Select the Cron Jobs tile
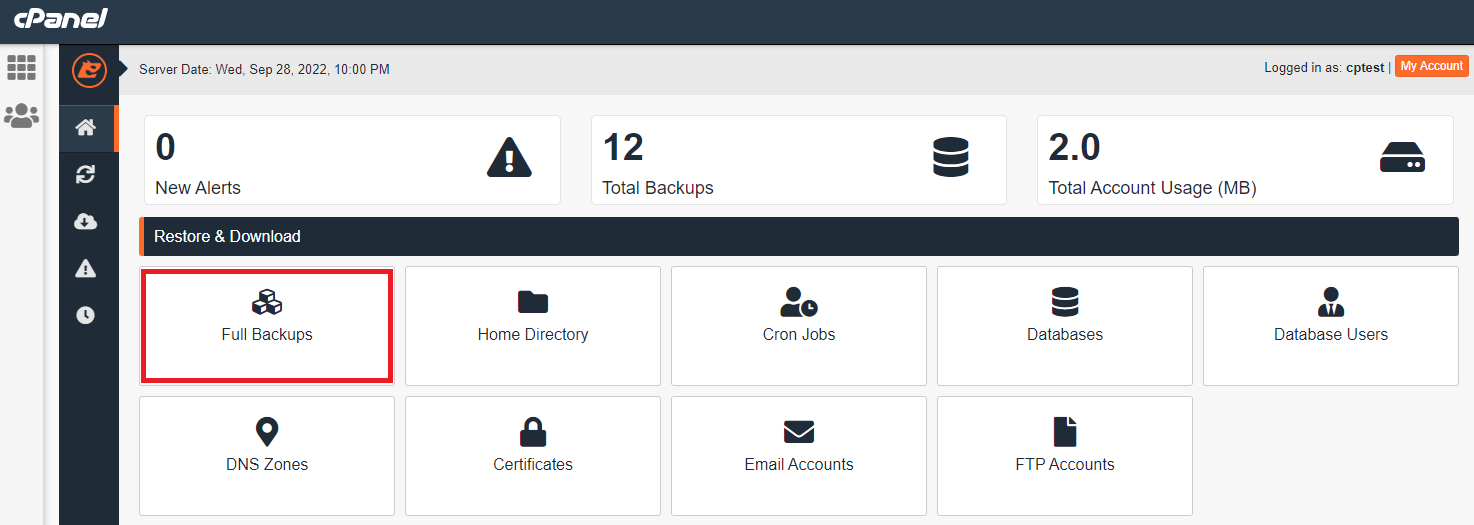Screen dimensions: 1474x525 pyautogui.click(x=798, y=325)
